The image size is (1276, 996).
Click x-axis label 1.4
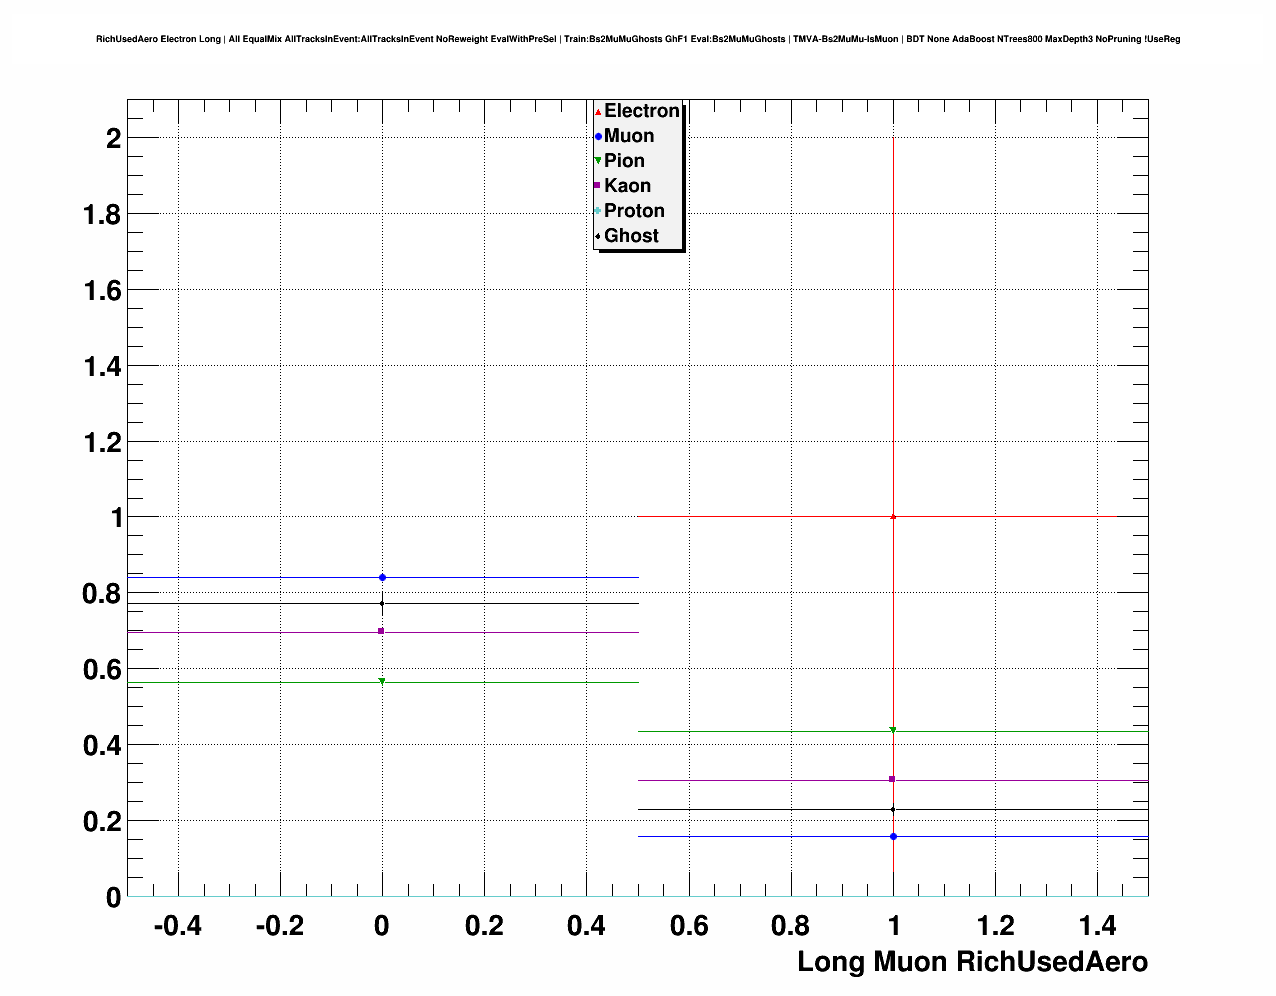point(1097,926)
